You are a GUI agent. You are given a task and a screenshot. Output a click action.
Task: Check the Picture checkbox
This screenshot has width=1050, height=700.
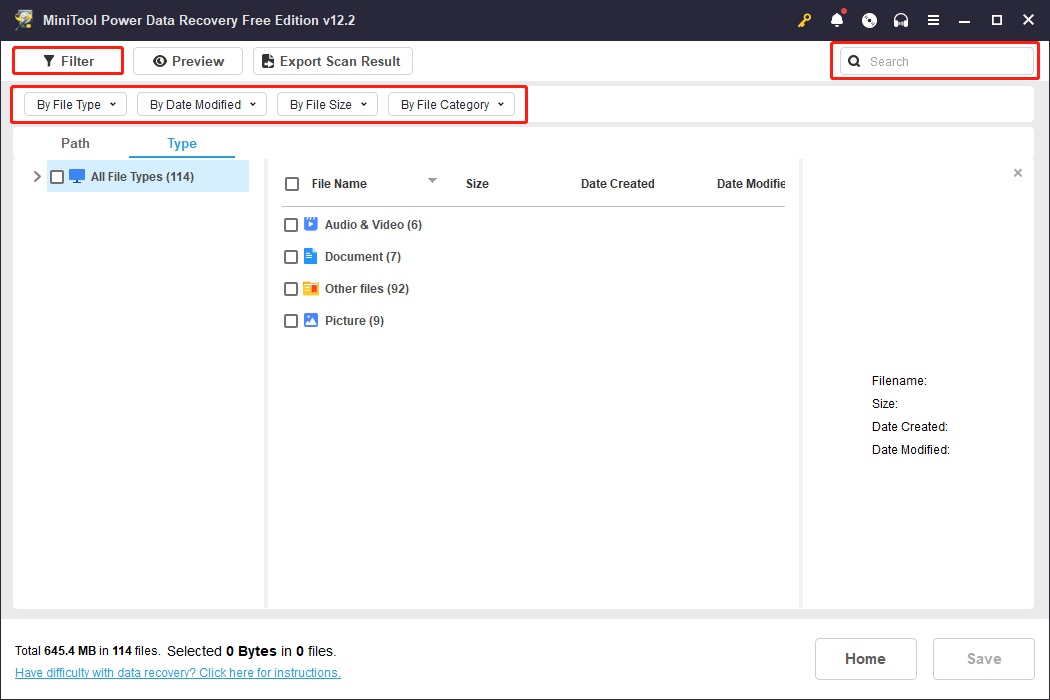(291, 322)
